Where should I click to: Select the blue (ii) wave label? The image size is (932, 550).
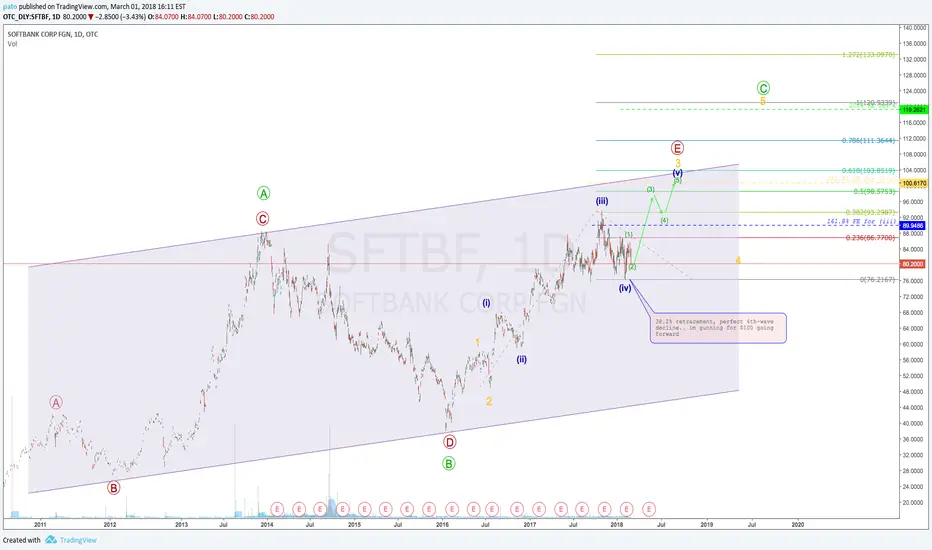pyautogui.click(x=521, y=359)
